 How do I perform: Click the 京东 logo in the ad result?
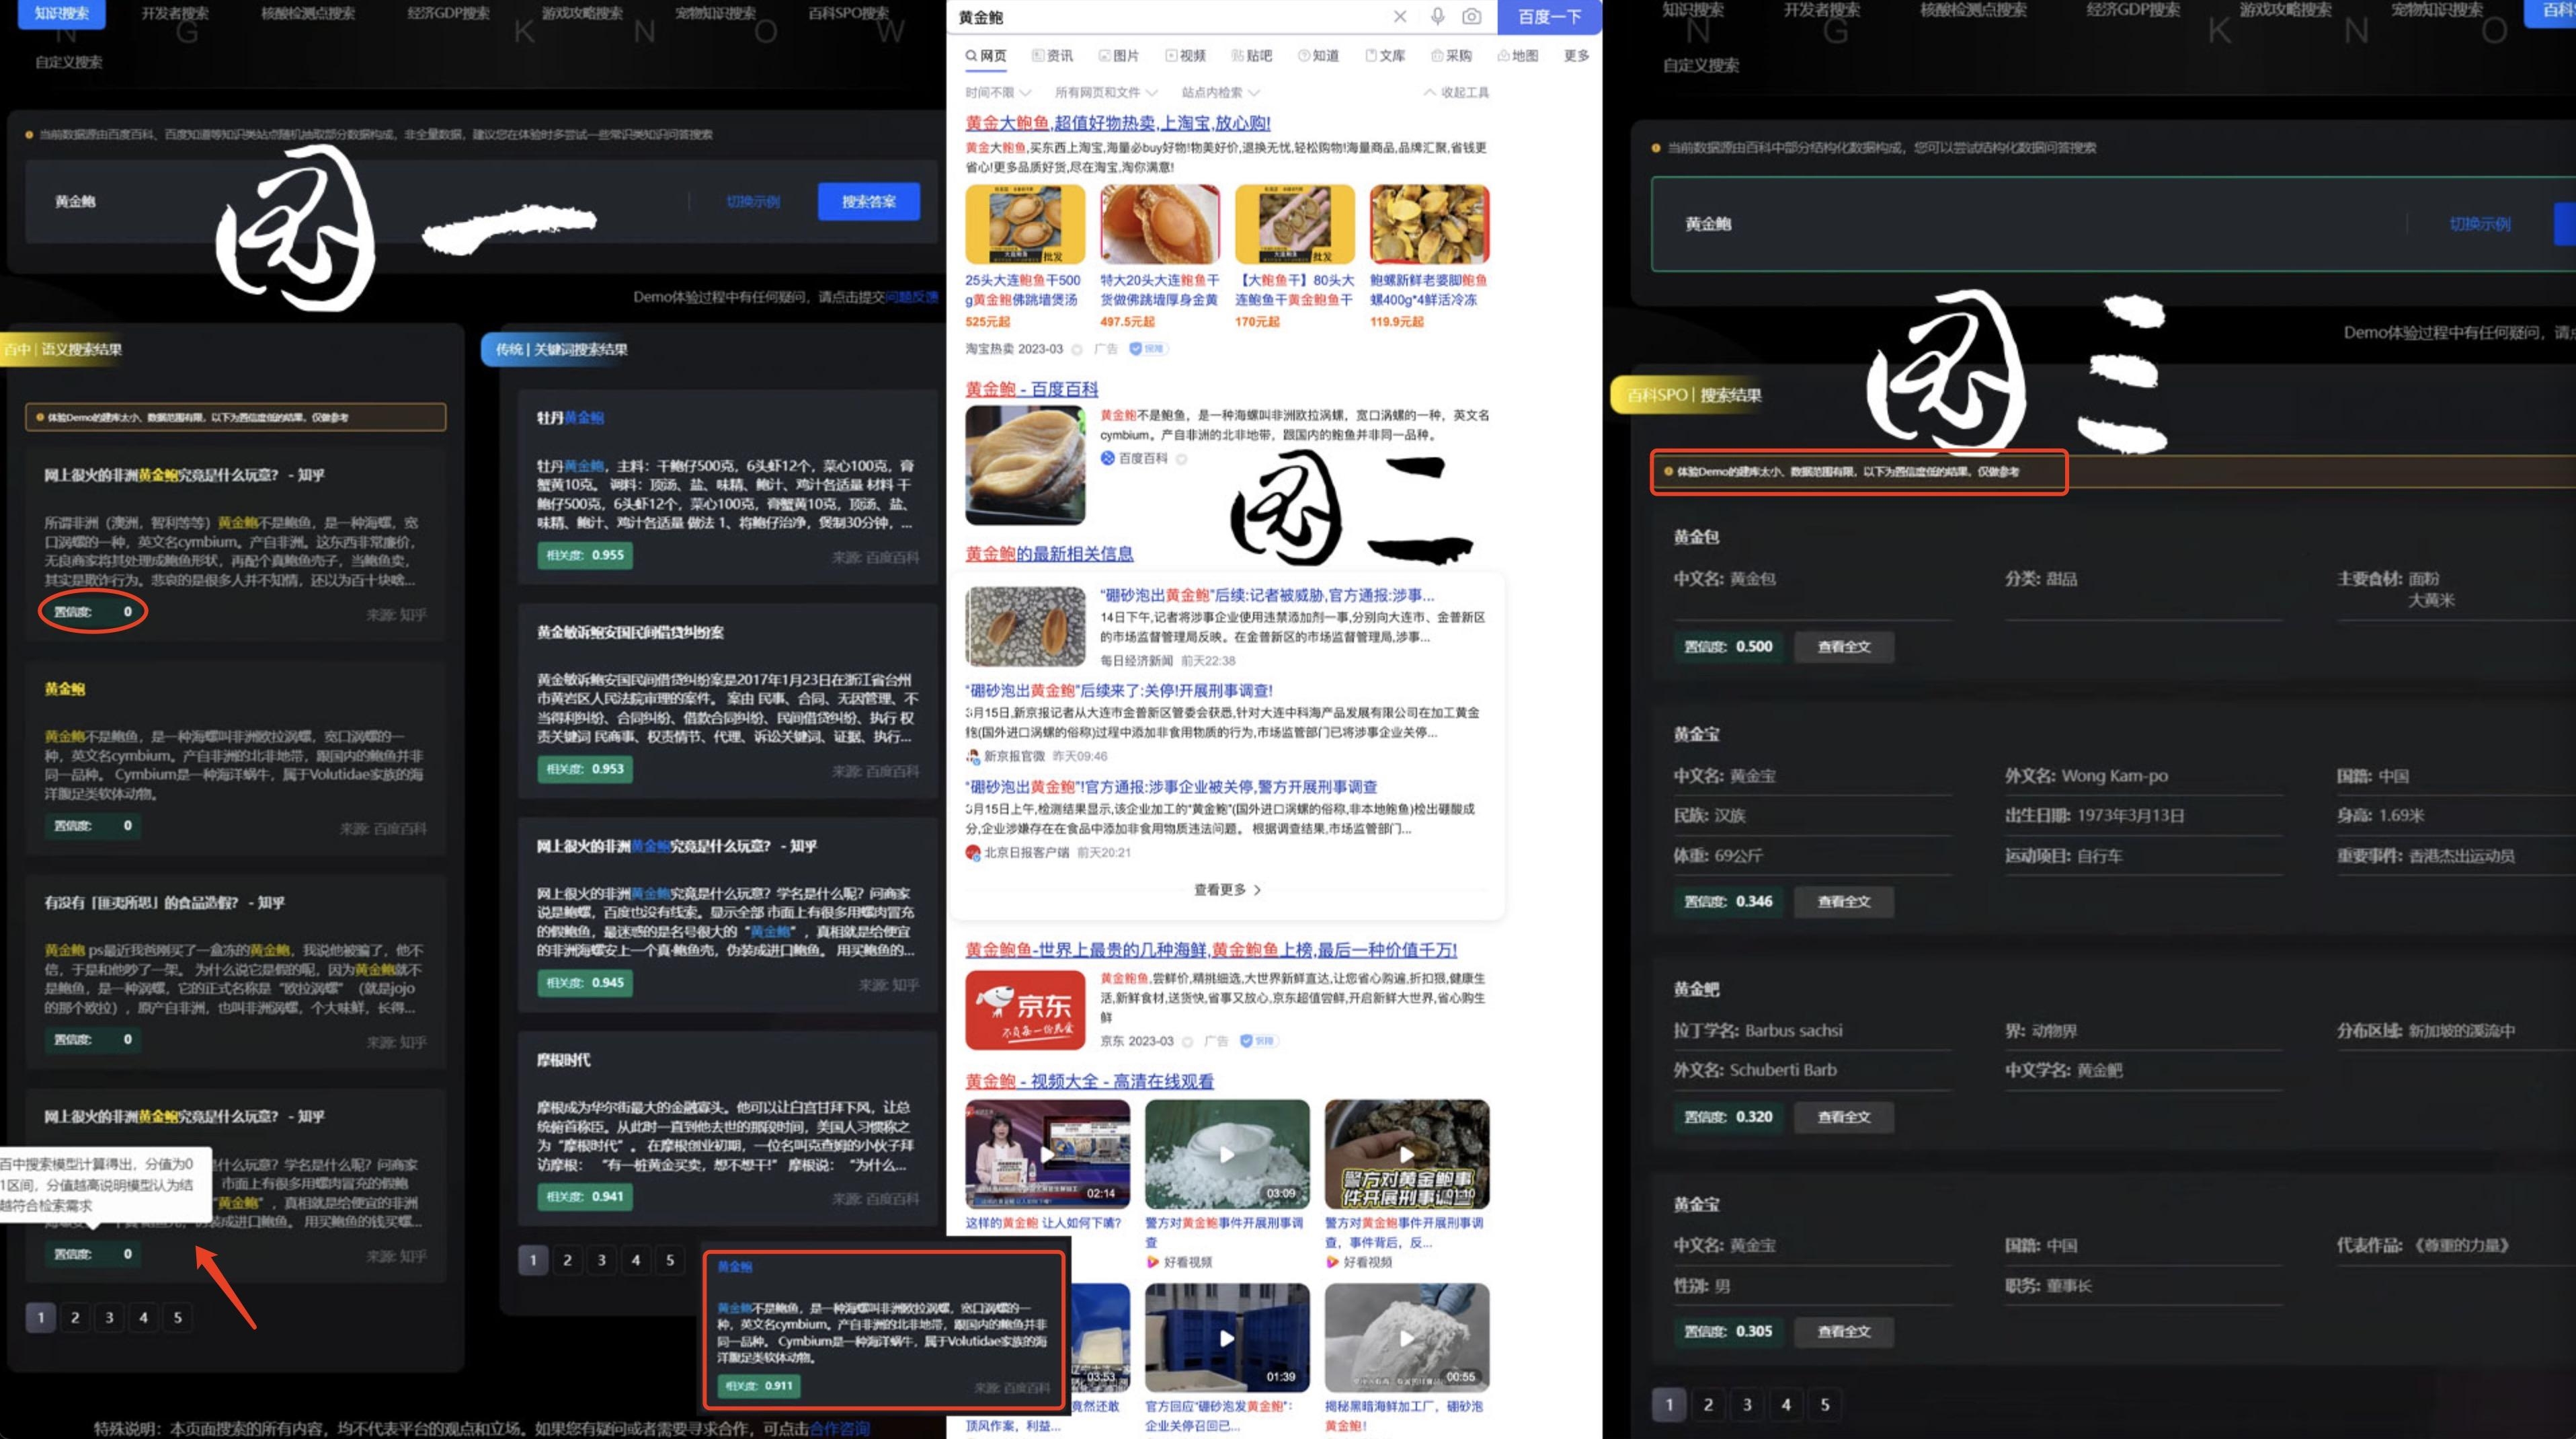(x=1025, y=1009)
